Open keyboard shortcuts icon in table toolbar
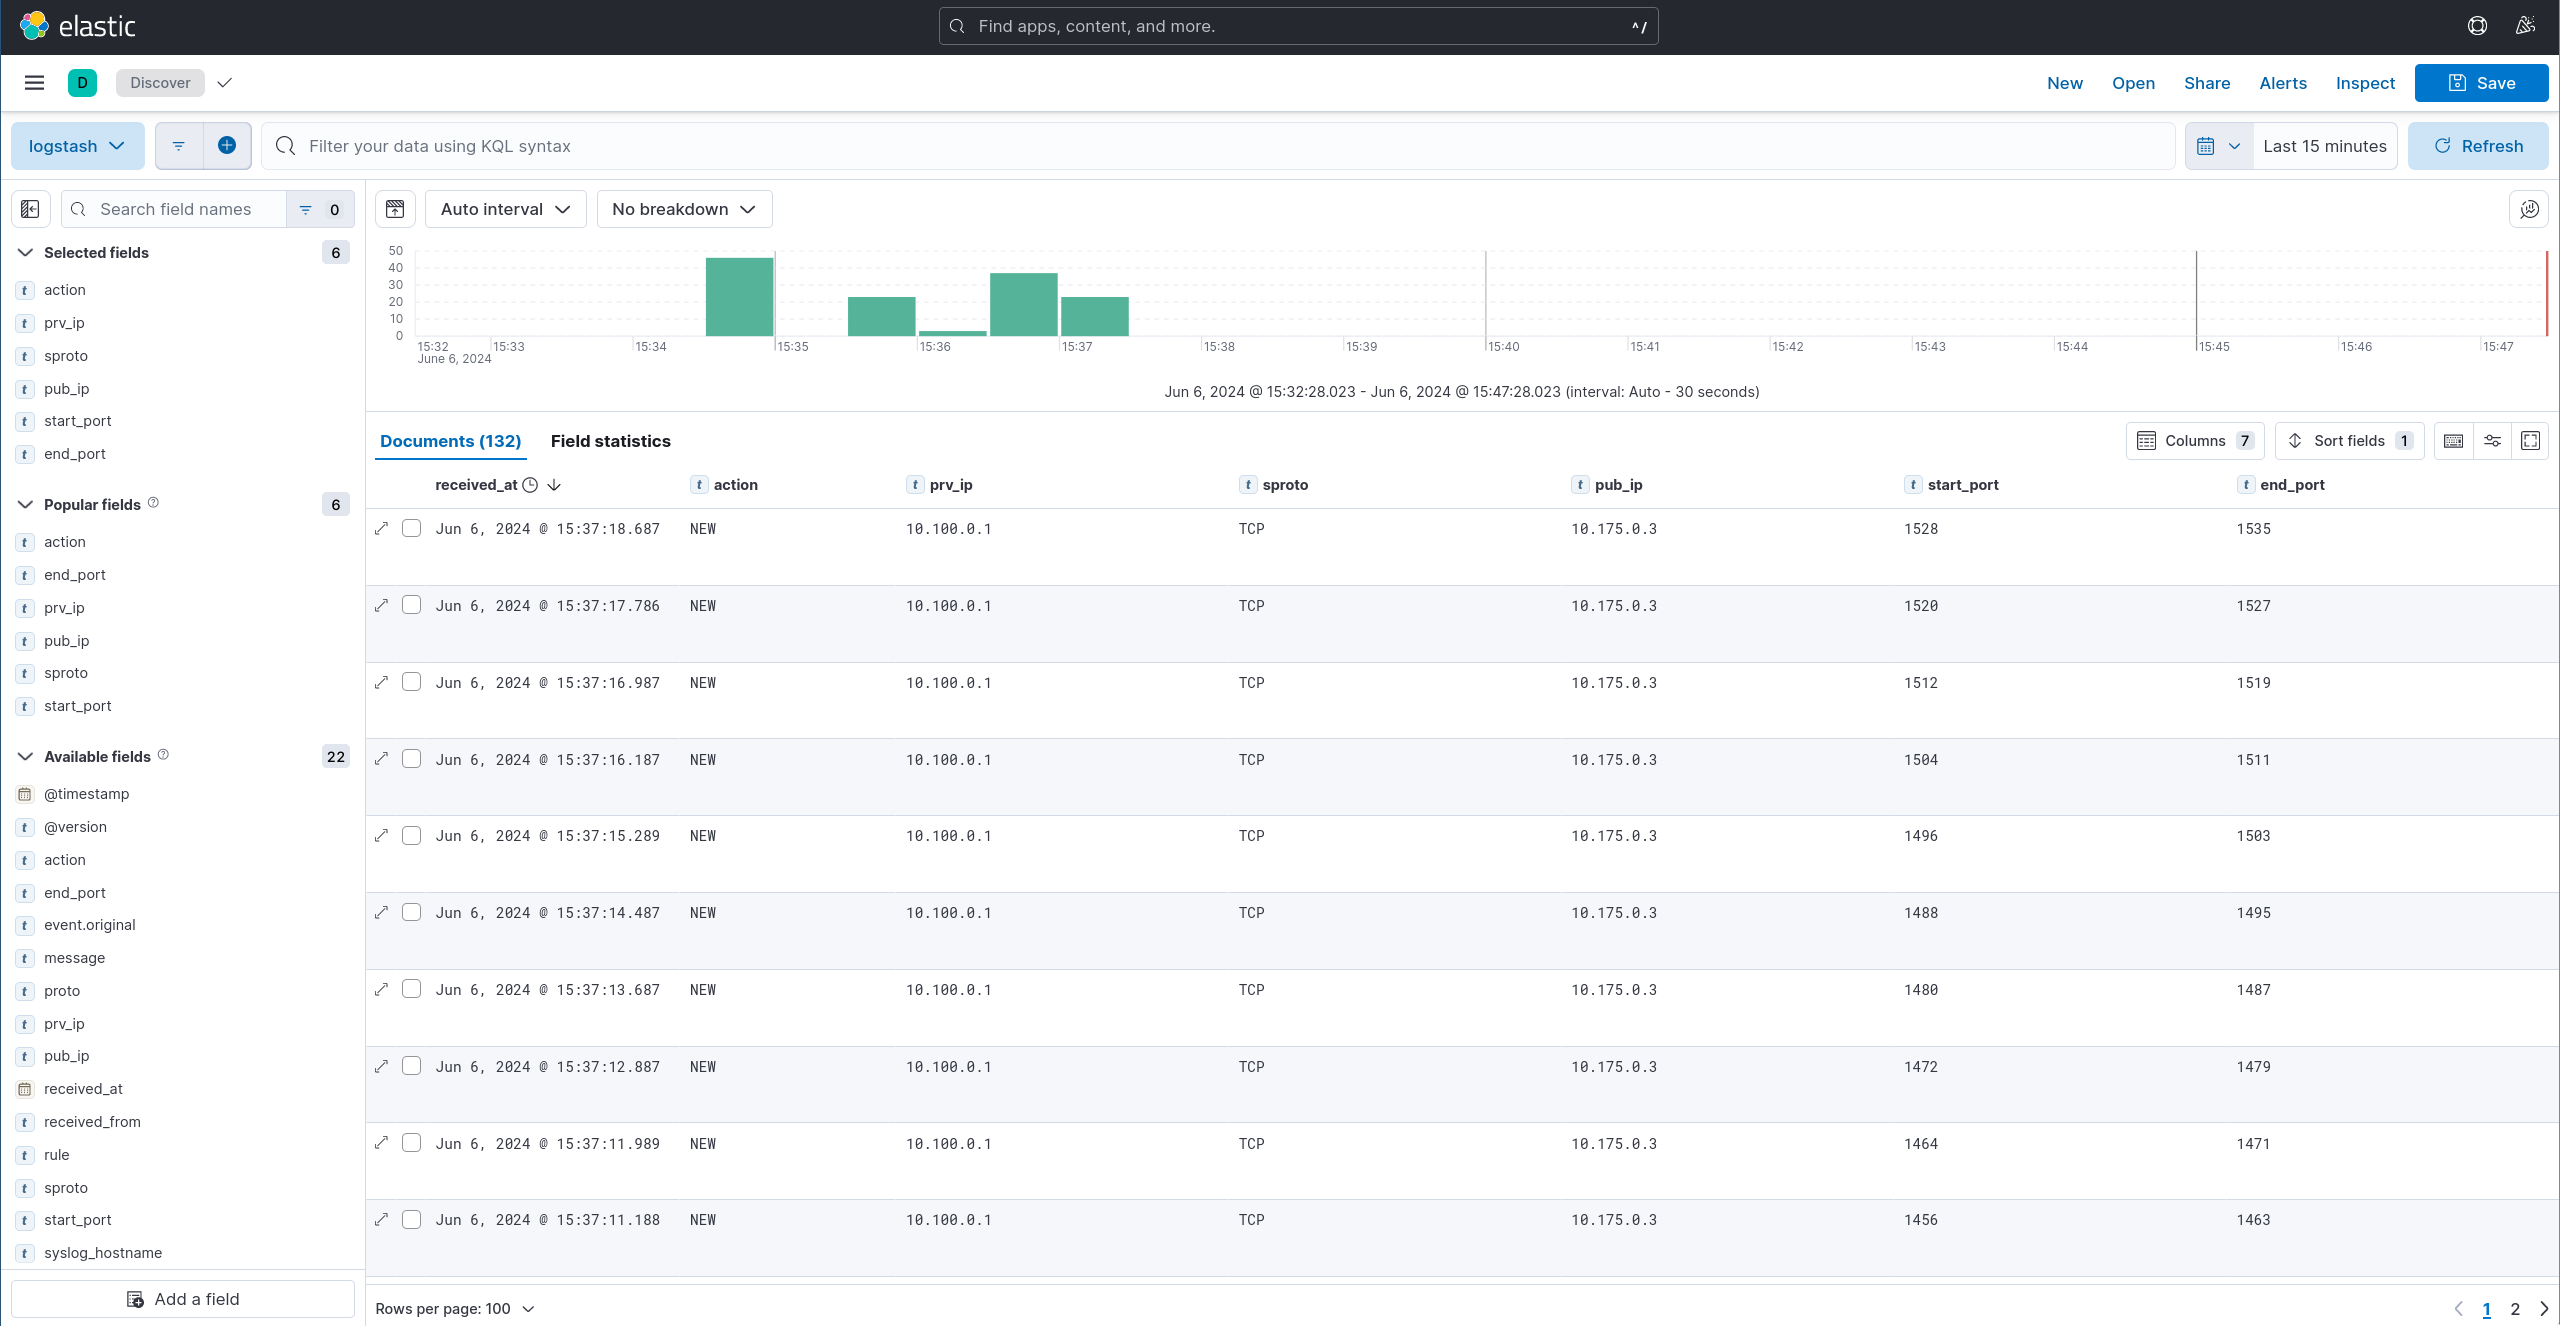This screenshot has width=2560, height=1326. (x=2453, y=441)
